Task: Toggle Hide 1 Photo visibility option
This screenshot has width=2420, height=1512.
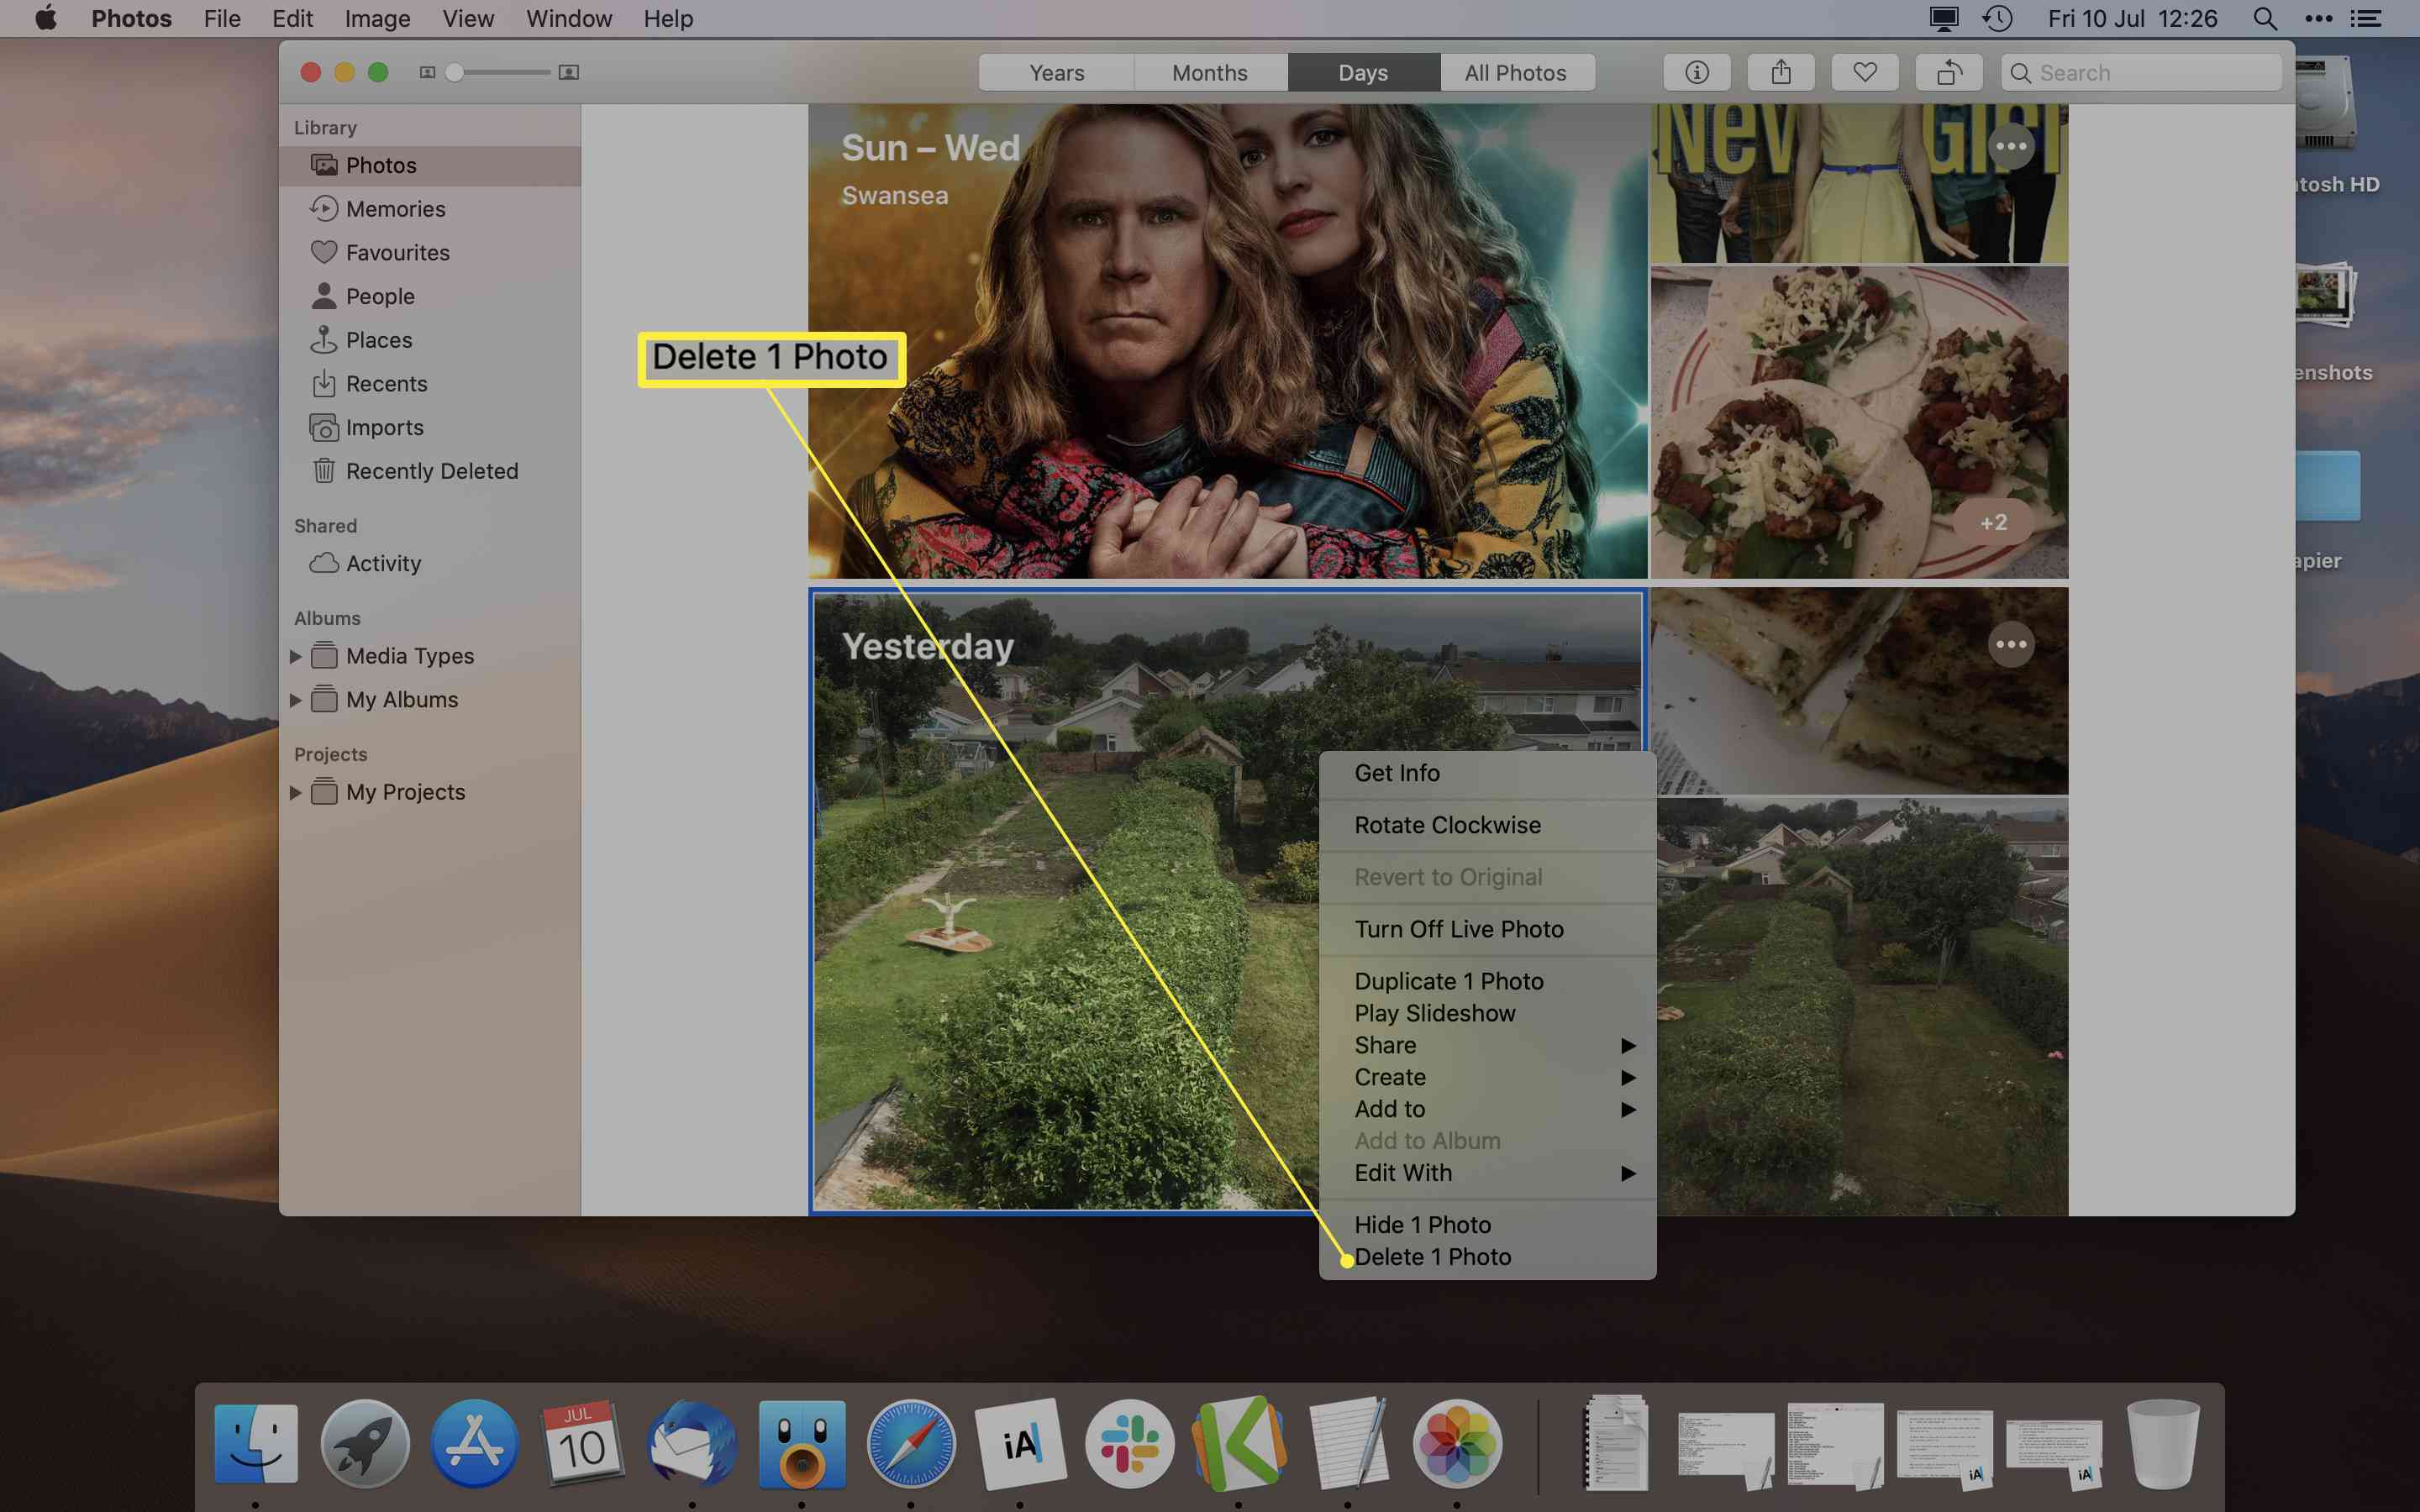Action: [1423, 1225]
